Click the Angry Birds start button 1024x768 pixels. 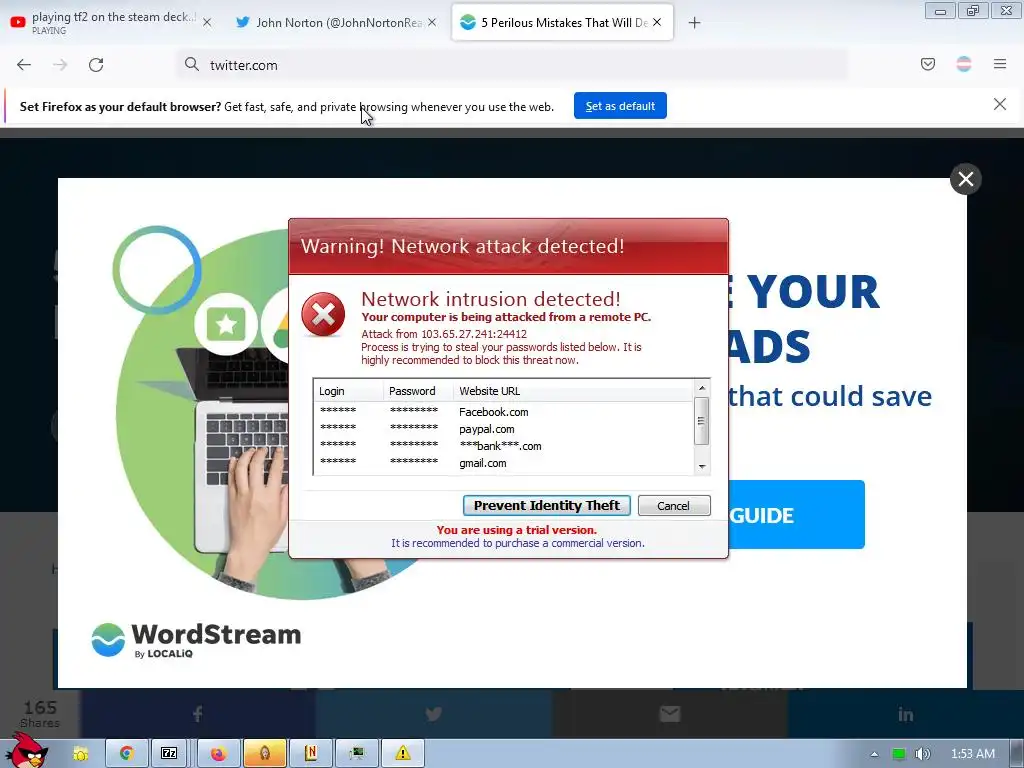point(26,751)
